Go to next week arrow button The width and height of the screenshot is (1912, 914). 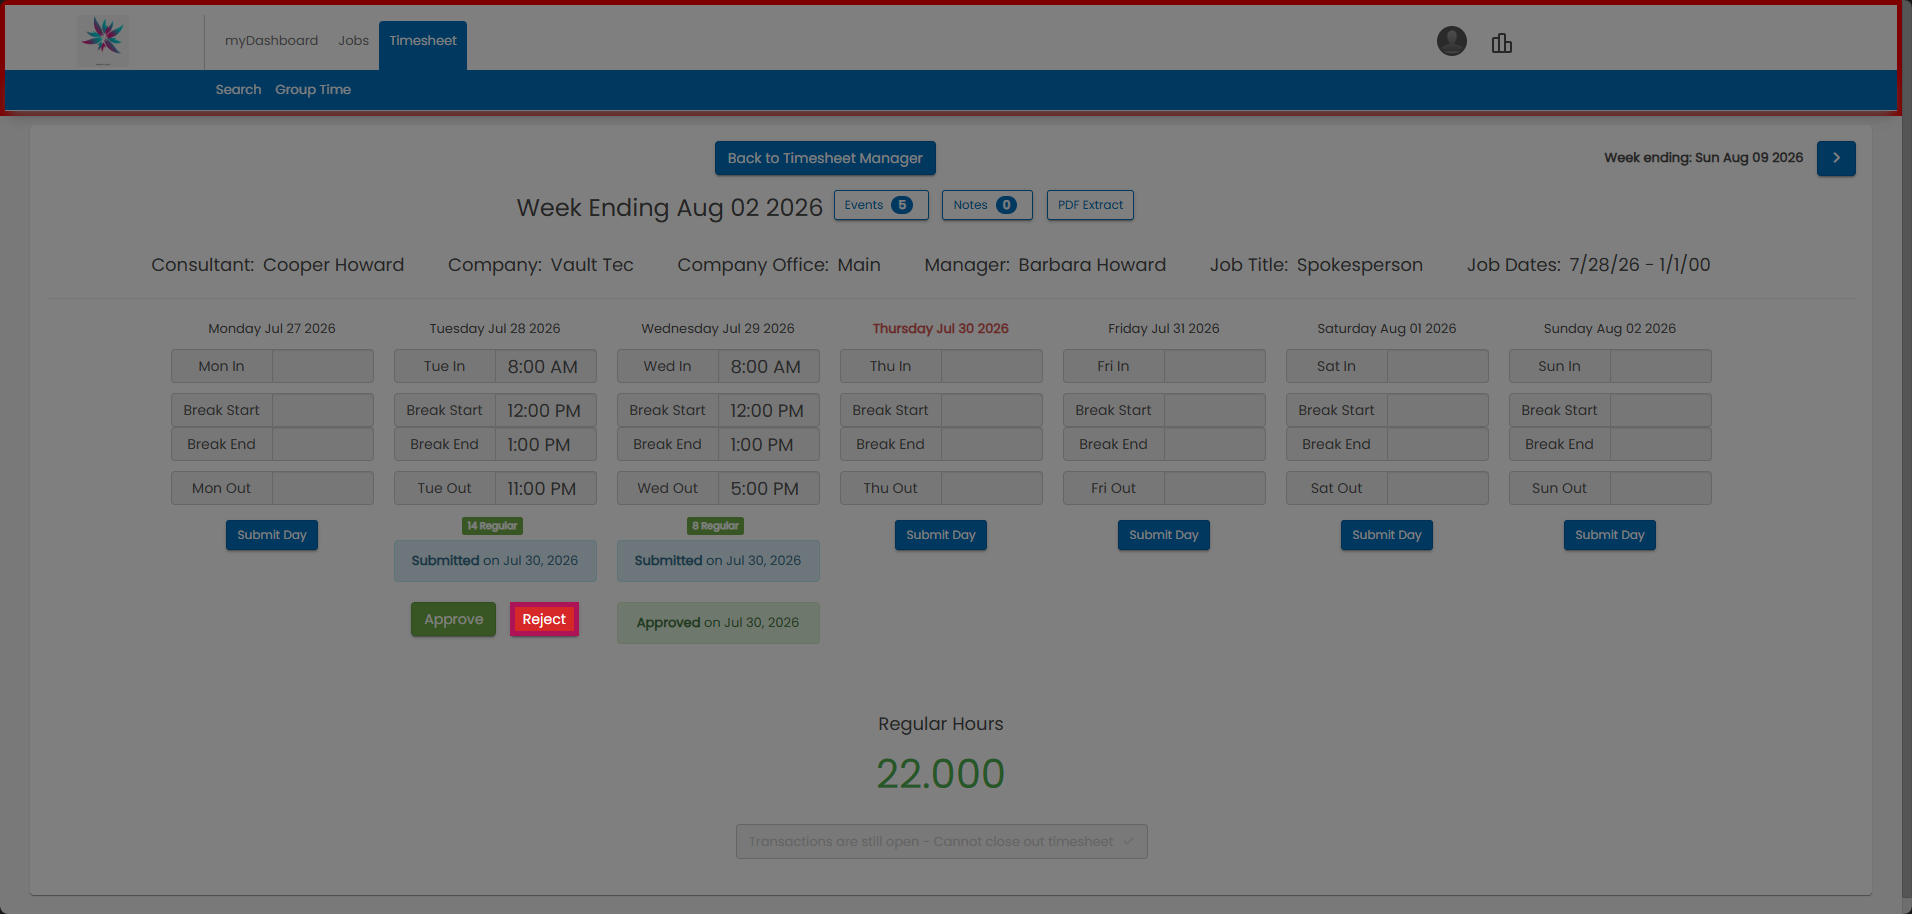point(1836,158)
